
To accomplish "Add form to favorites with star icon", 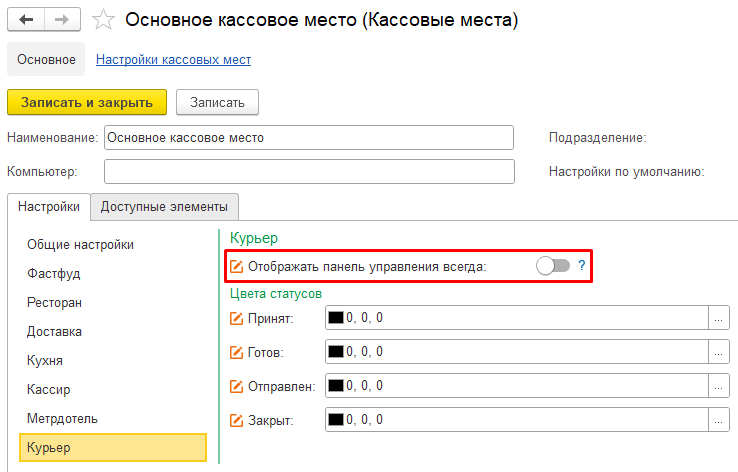I will (103, 20).
